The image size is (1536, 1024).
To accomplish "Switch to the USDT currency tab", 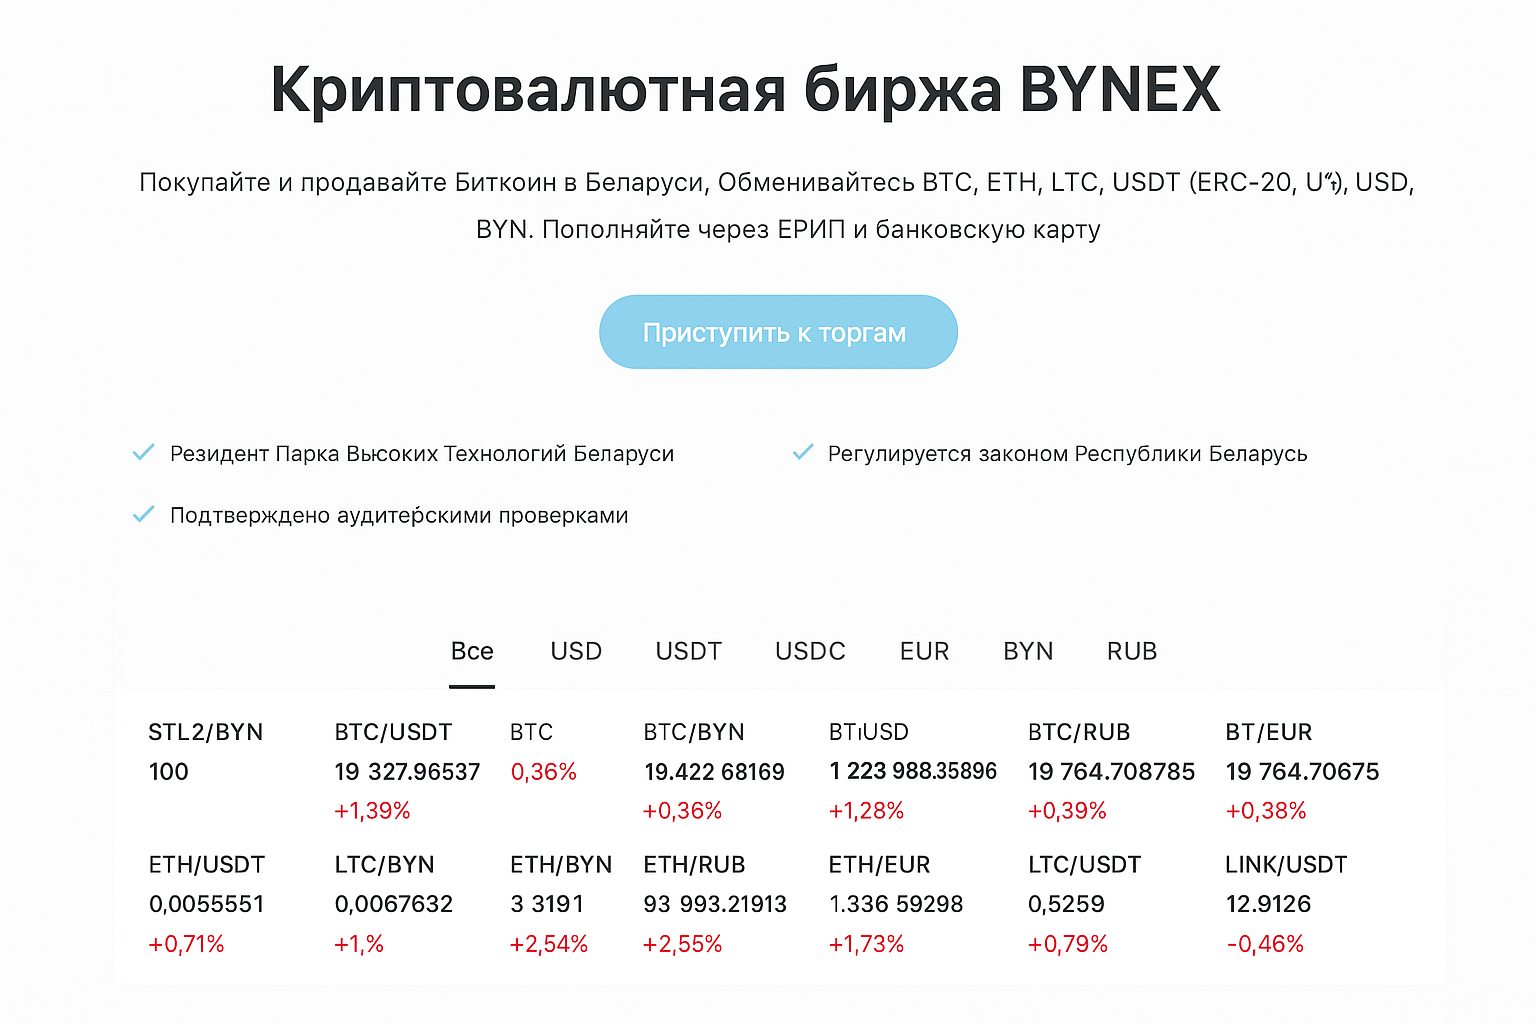I will (688, 651).
